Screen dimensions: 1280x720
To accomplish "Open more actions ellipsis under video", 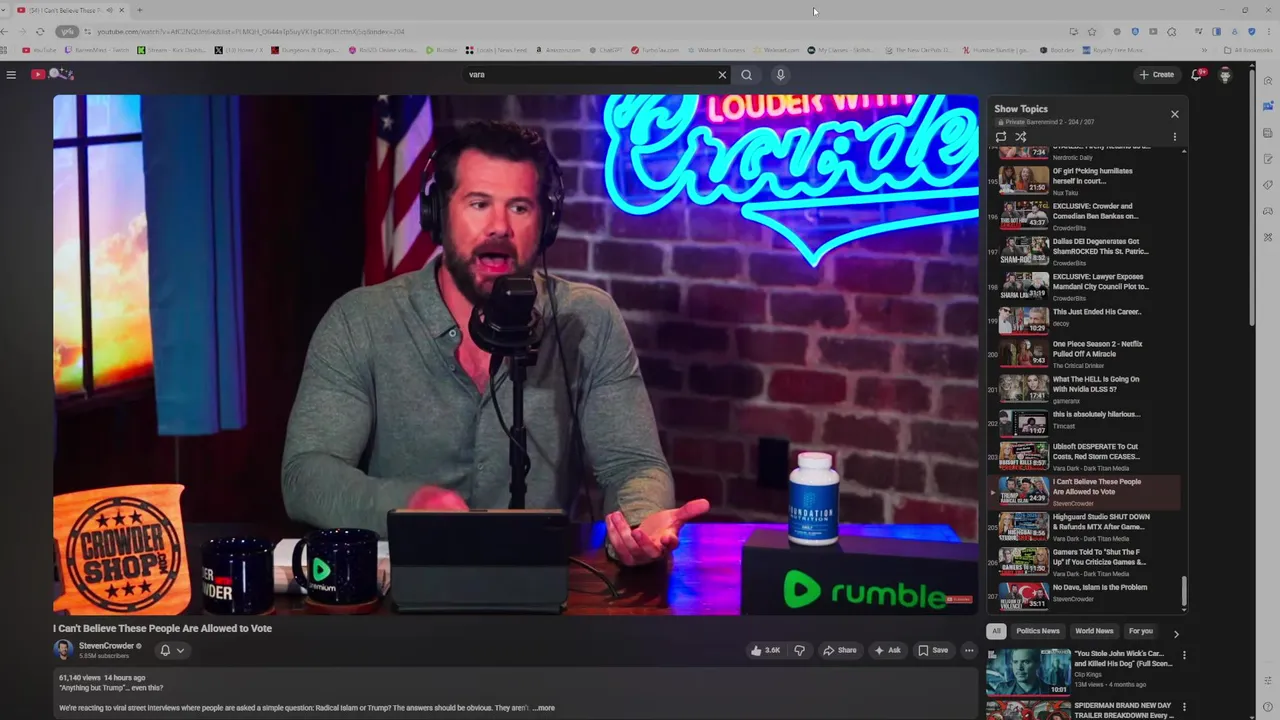I will tap(968, 650).
